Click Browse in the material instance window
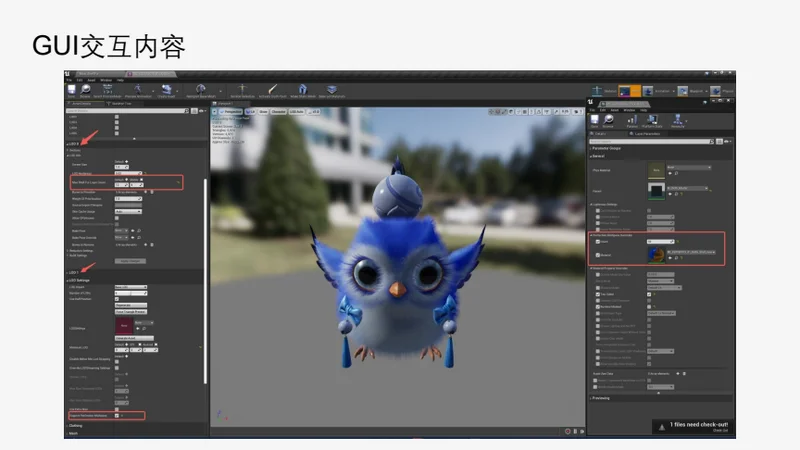The image size is (800, 450). pyautogui.click(x=608, y=121)
